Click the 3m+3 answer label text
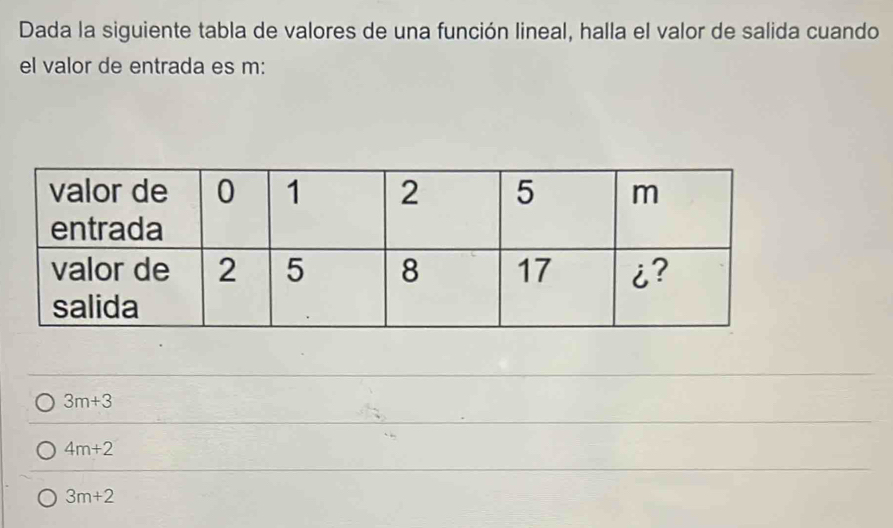 tap(87, 402)
